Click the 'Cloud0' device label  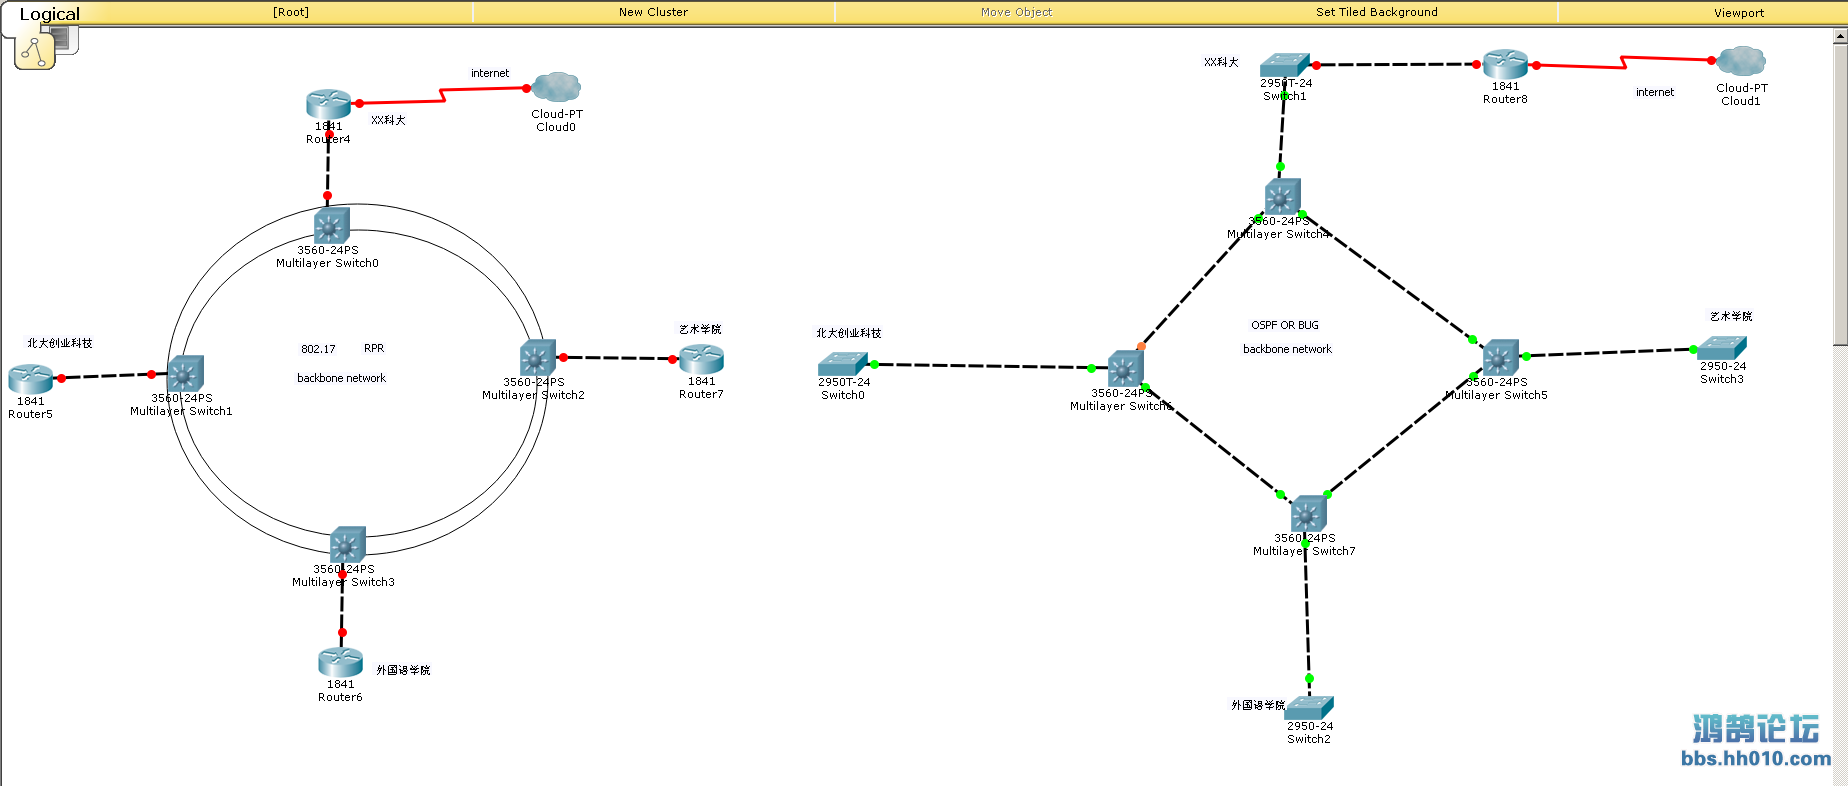(556, 127)
